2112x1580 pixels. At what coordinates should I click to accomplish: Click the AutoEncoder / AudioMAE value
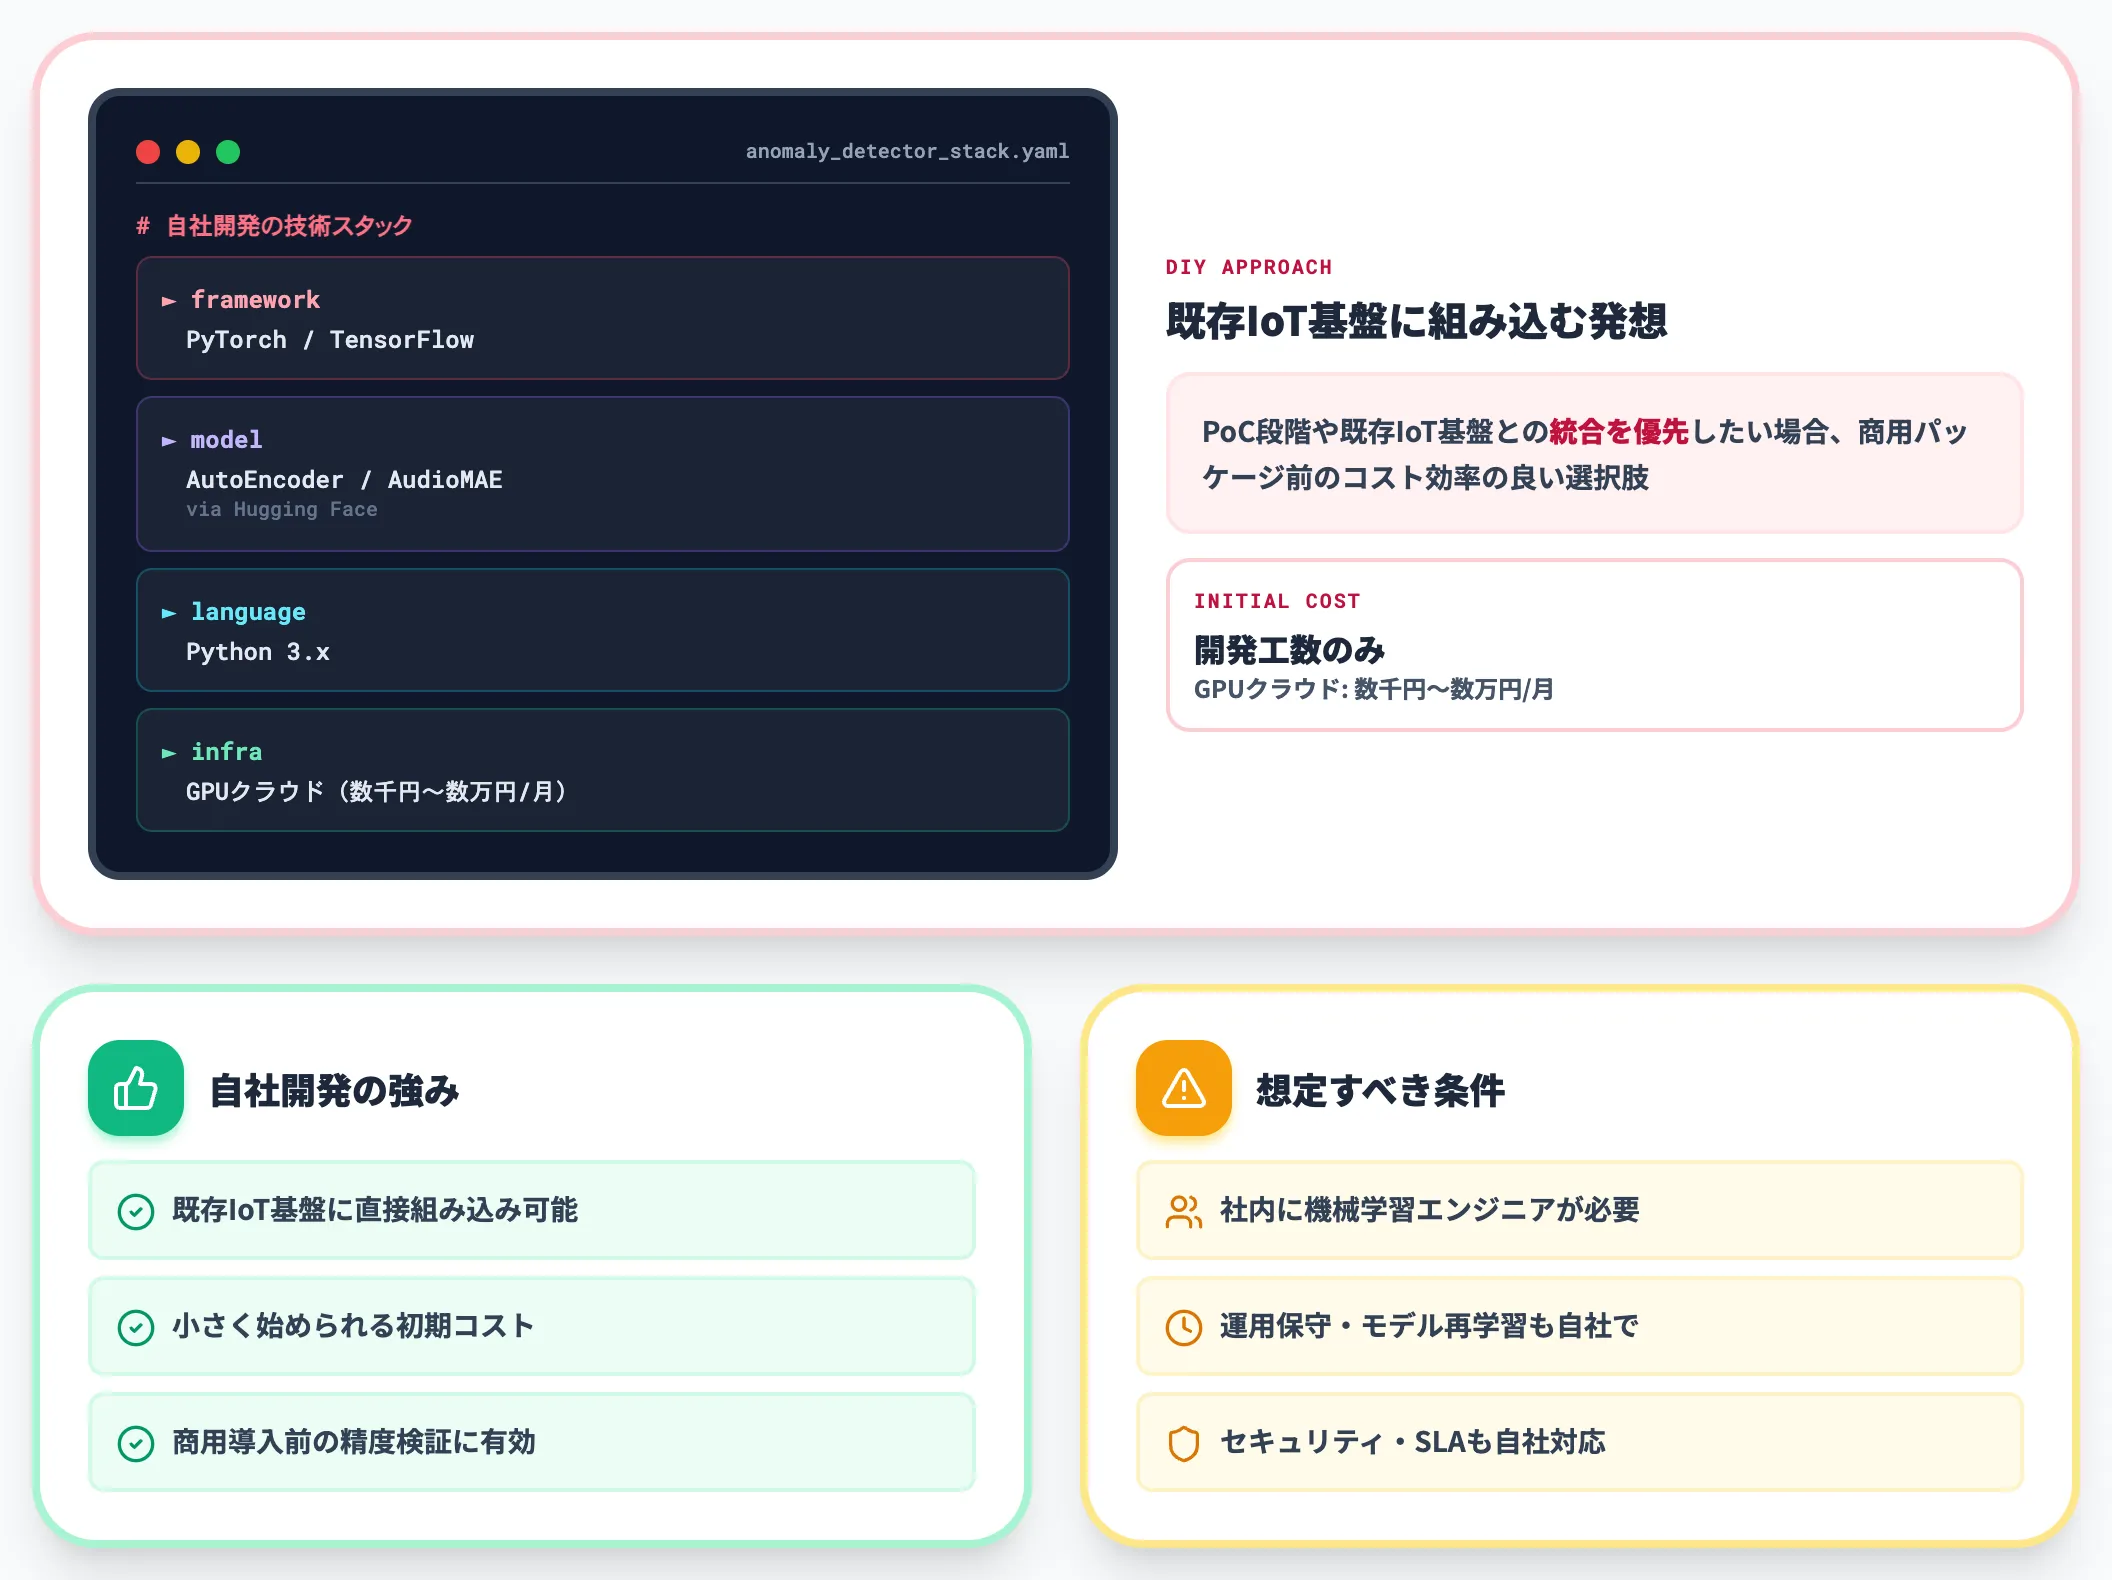point(344,480)
